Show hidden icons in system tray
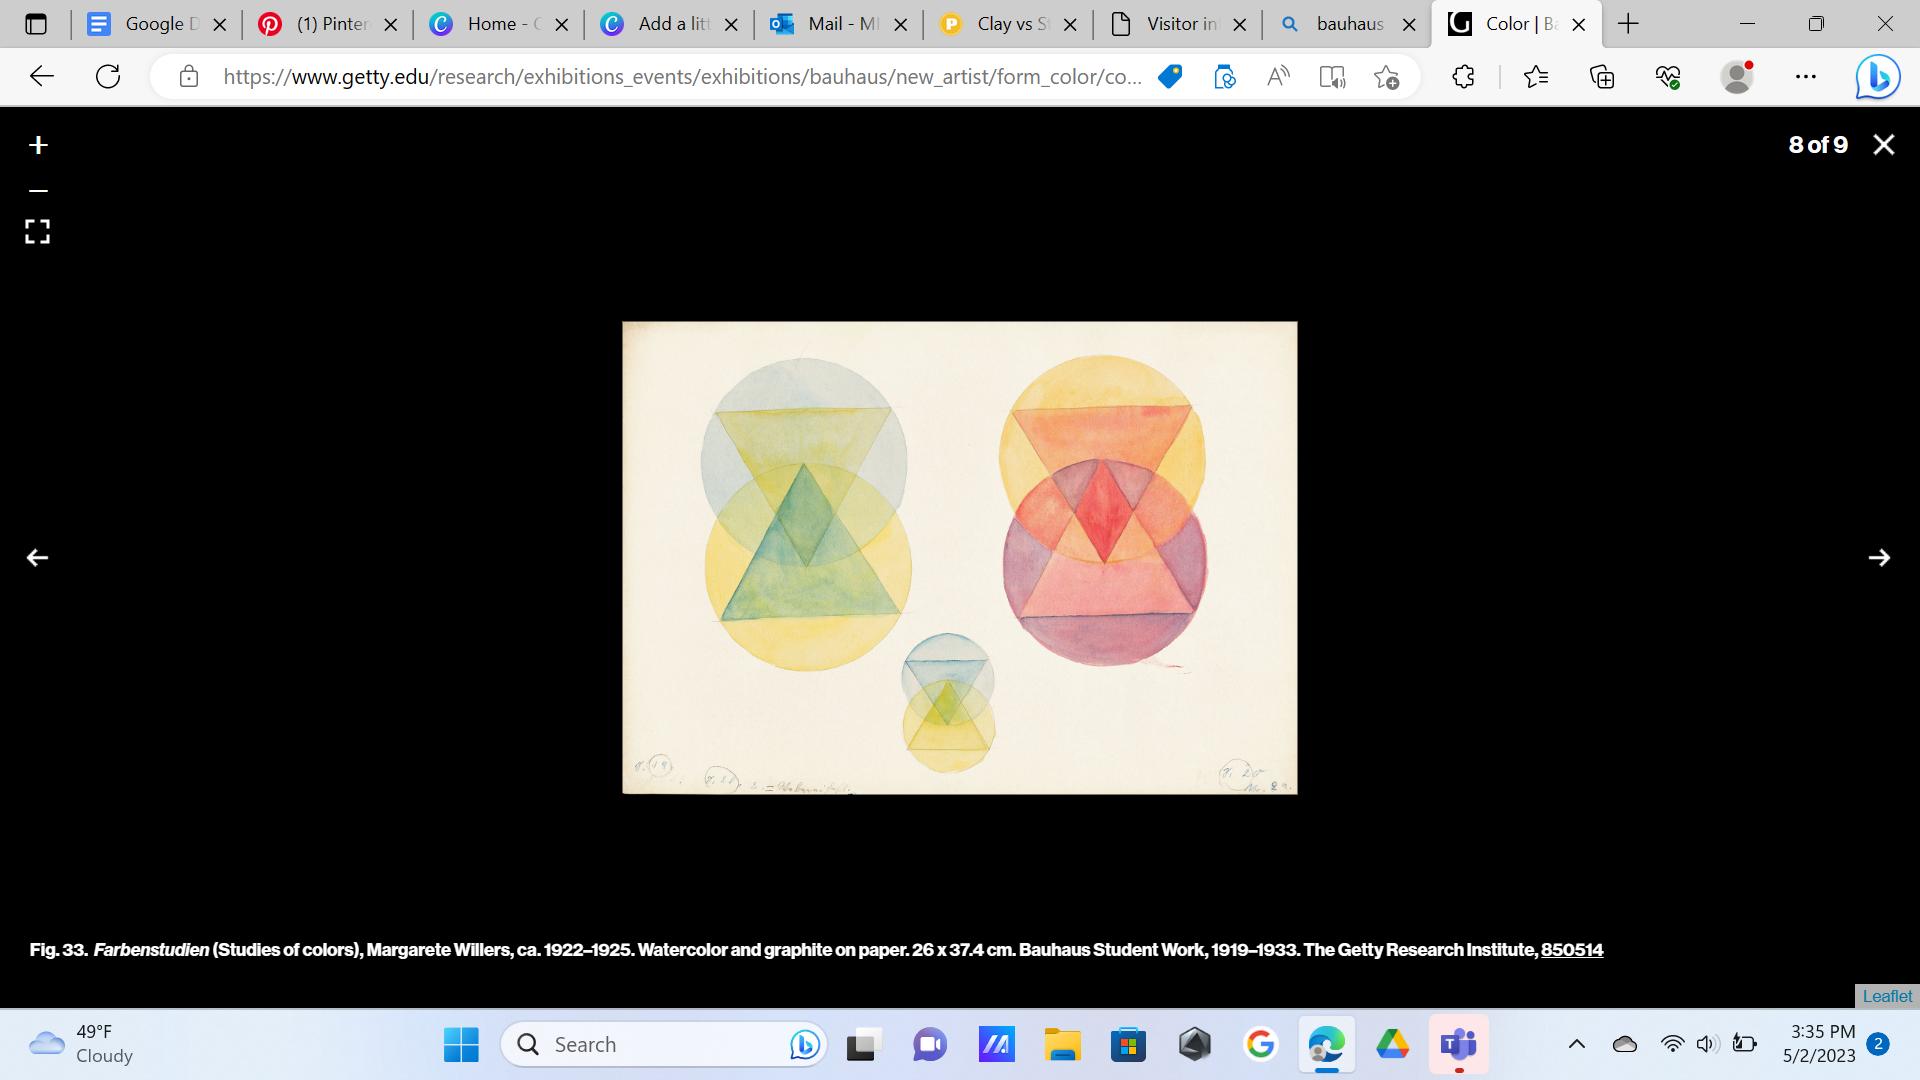Image resolution: width=1920 pixels, height=1080 pixels. coord(1576,1044)
